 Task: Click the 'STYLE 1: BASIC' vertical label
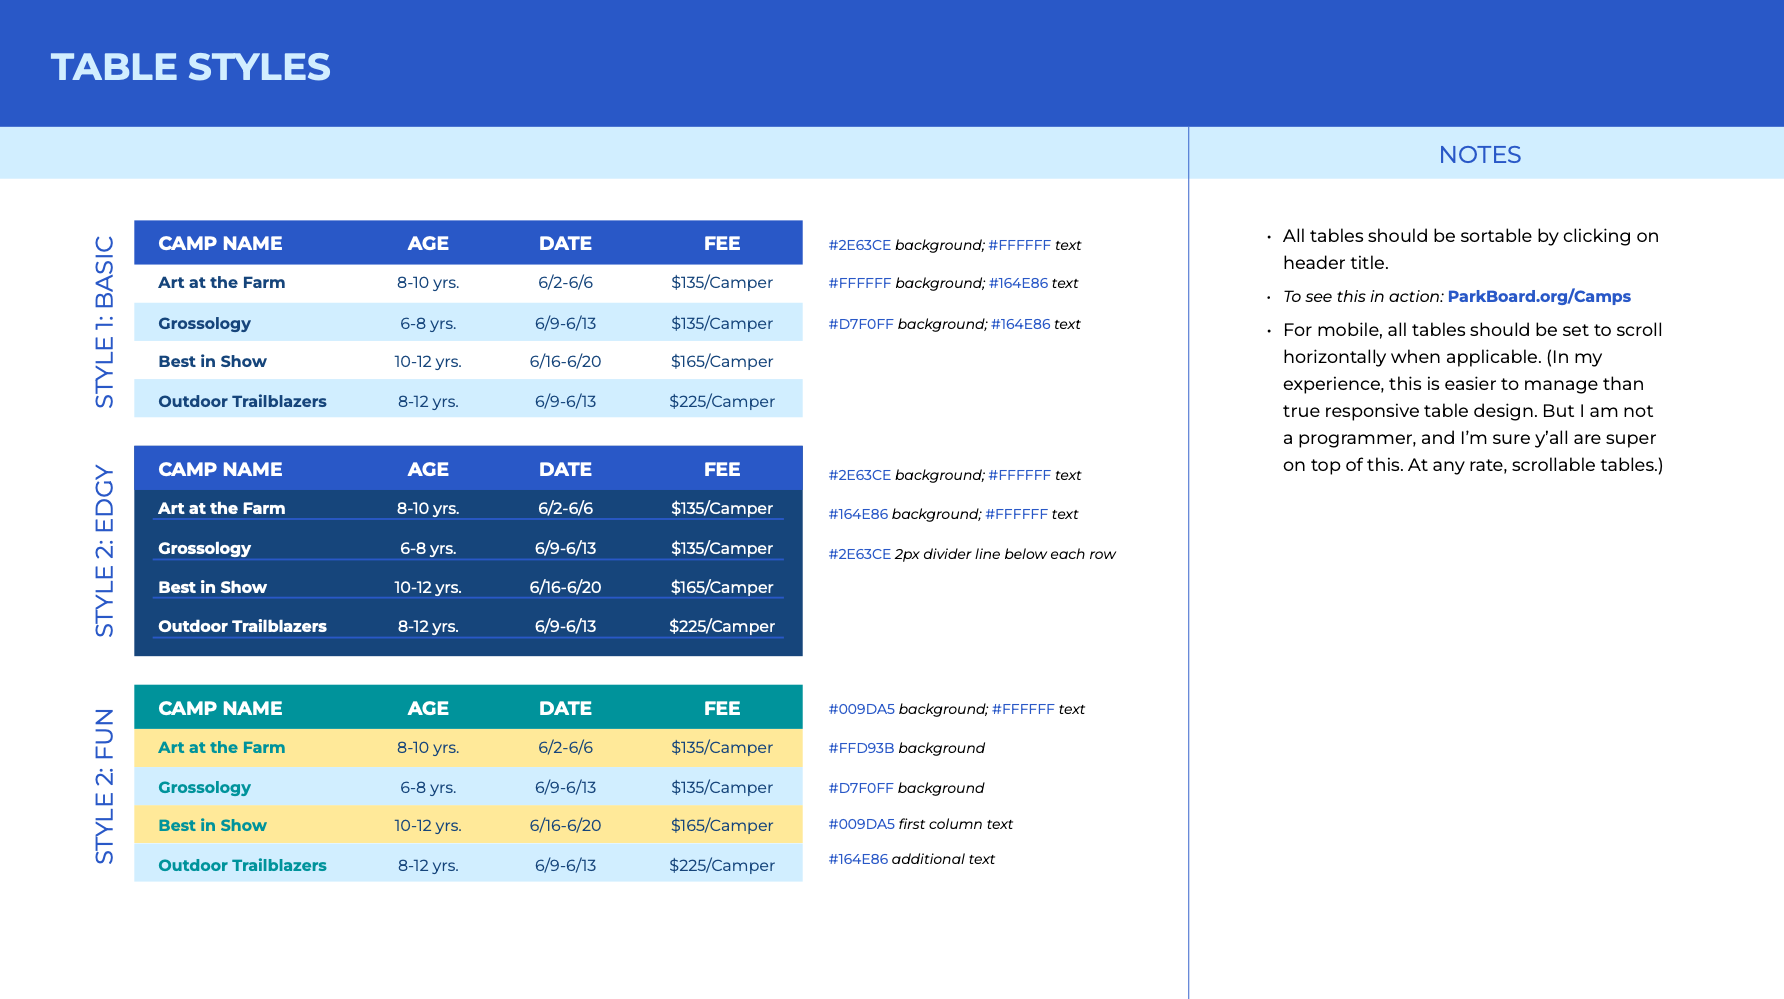[104, 322]
